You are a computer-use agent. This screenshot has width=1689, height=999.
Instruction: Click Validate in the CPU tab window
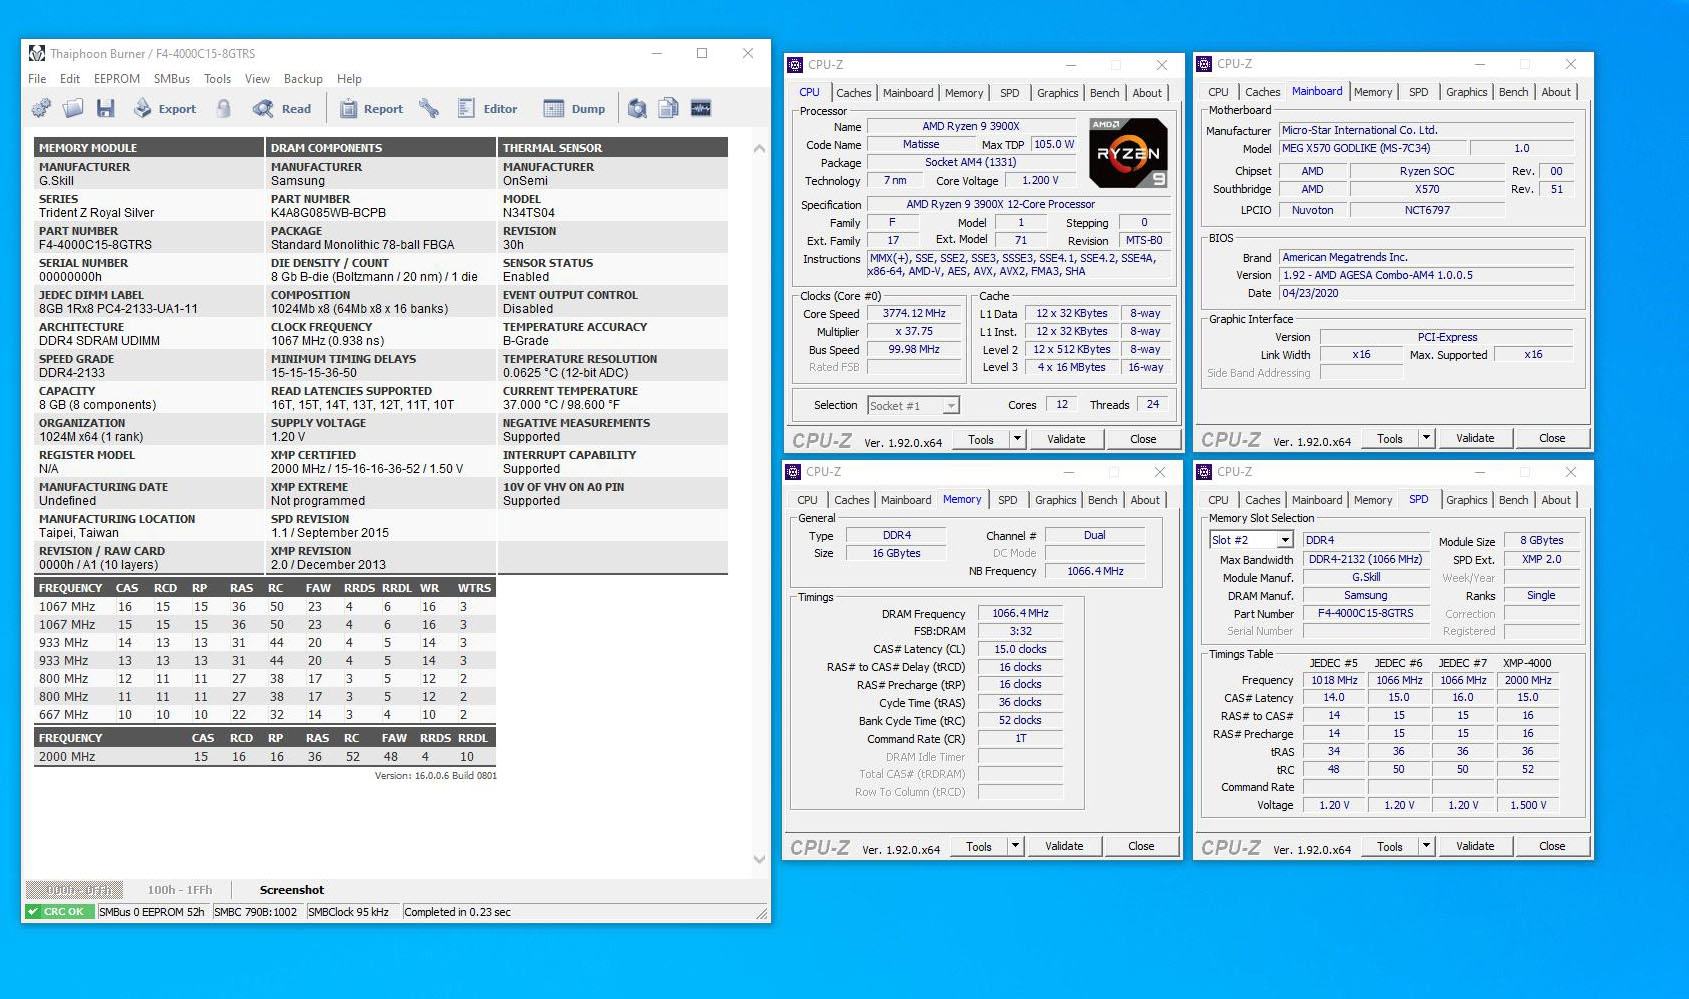(1066, 439)
